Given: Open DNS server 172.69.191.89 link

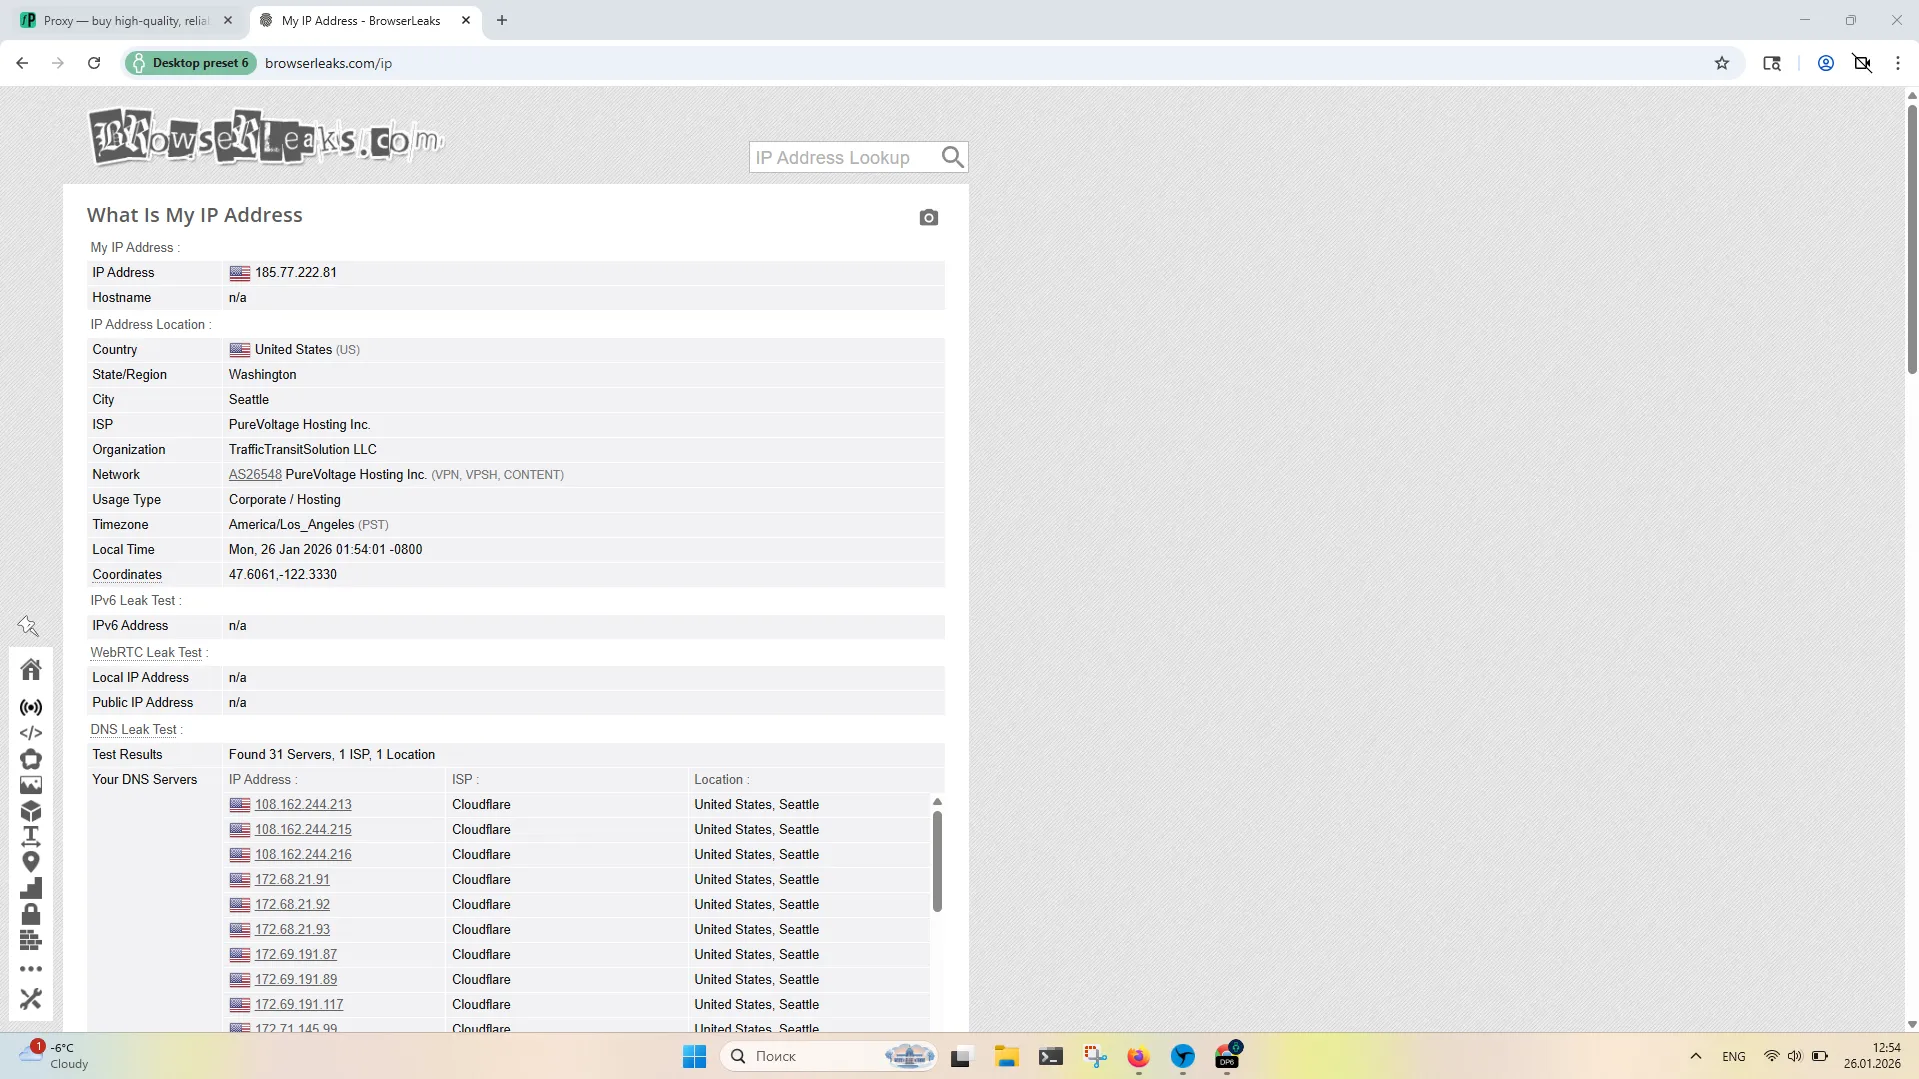Looking at the screenshot, I should pyautogui.click(x=296, y=980).
